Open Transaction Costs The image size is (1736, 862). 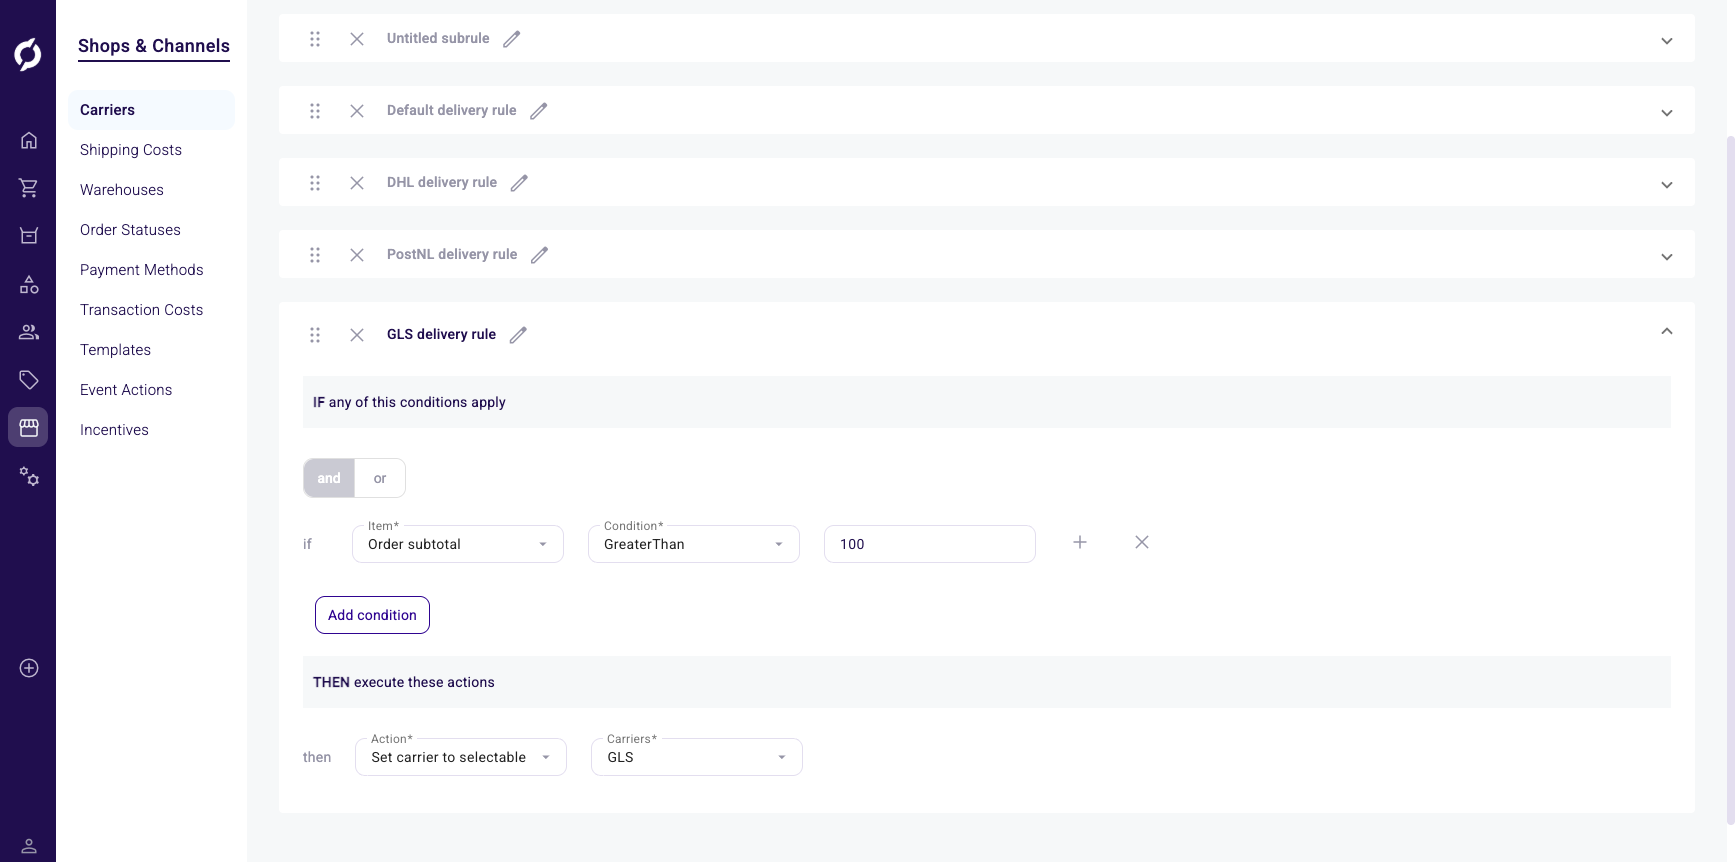[x=142, y=310]
